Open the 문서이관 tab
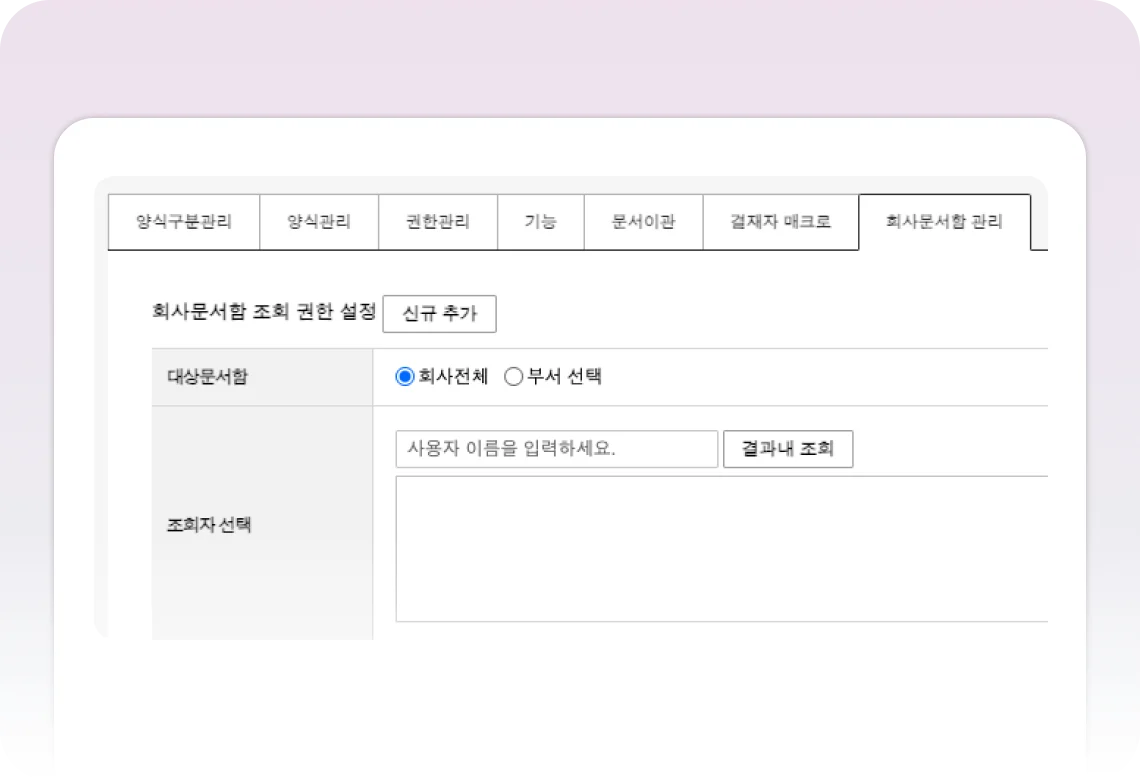Viewport: 1140px width, 780px height. pyautogui.click(x=643, y=222)
